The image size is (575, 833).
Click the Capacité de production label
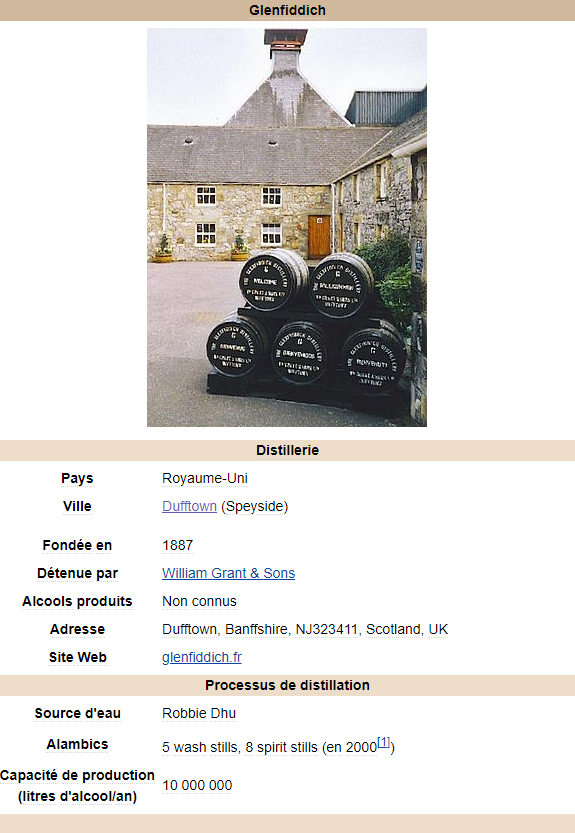(77, 786)
